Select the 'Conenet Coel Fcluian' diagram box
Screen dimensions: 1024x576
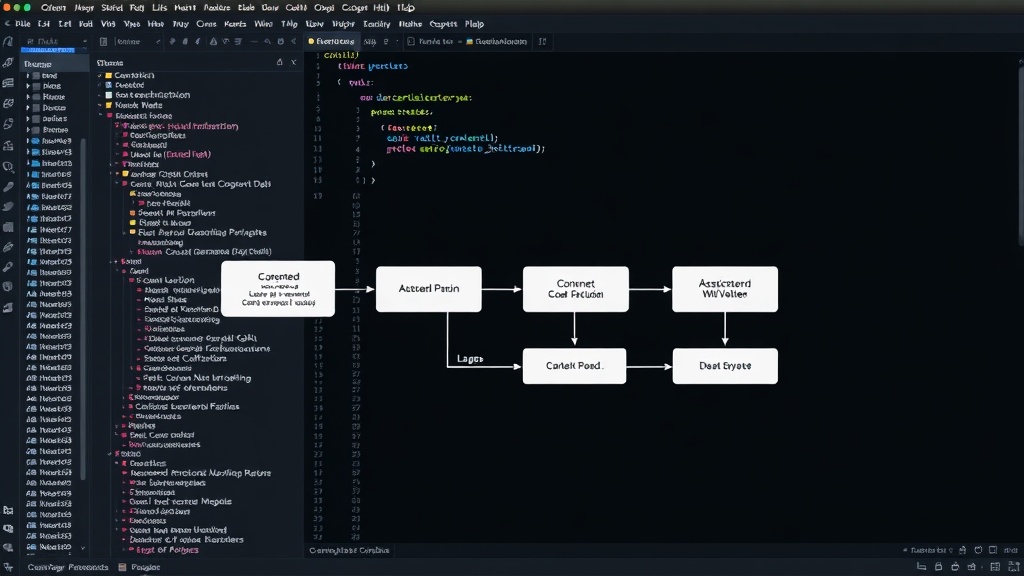pos(575,289)
